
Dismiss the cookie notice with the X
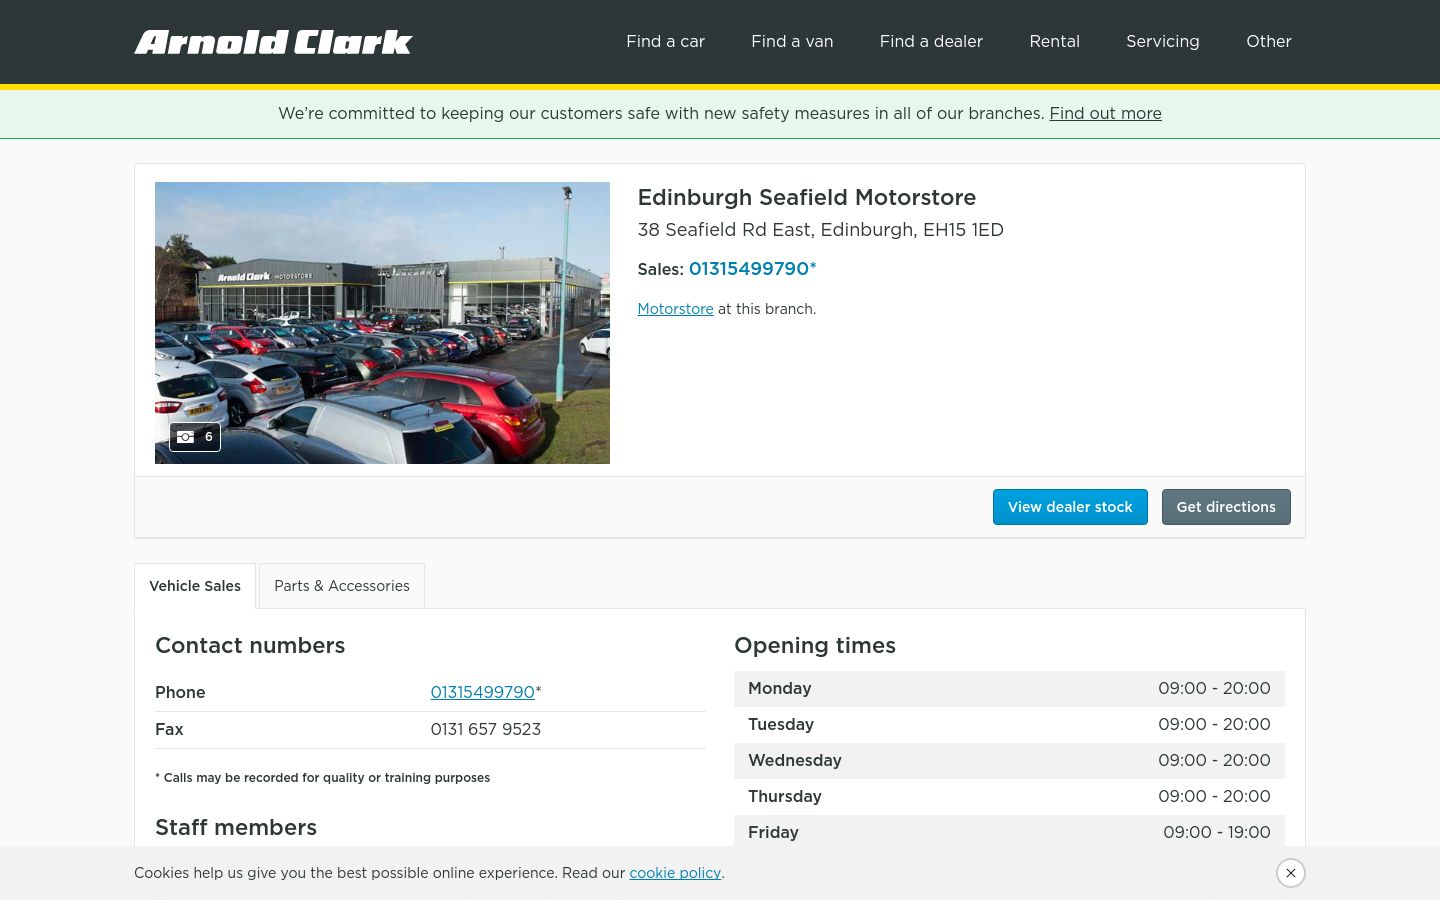click(x=1291, y=873)
